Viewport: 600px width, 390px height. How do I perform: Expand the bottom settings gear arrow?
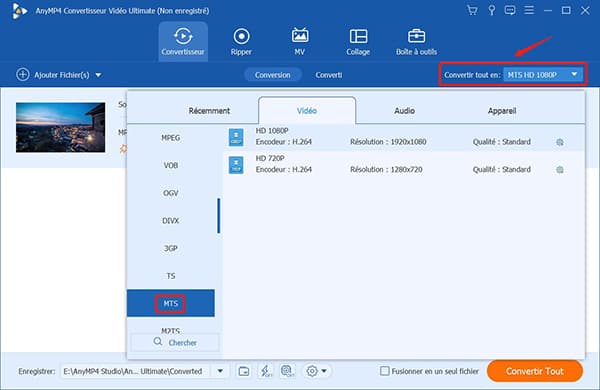pos(324,371)
